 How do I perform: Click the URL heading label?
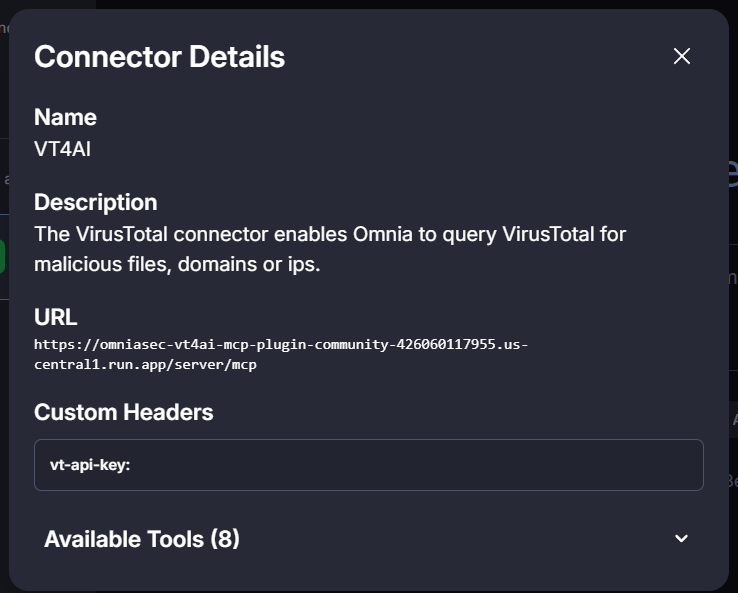(x=55, y=318)
